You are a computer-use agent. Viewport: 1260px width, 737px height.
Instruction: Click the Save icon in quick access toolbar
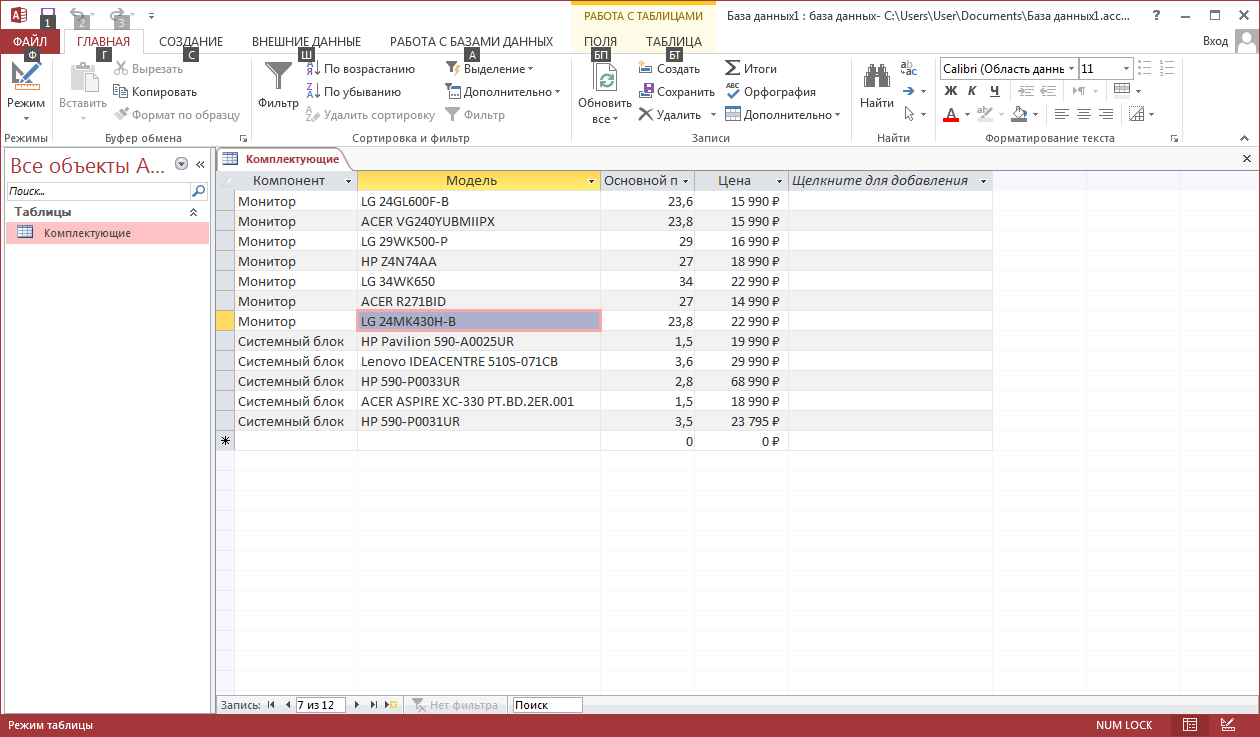tap(47, 15)
